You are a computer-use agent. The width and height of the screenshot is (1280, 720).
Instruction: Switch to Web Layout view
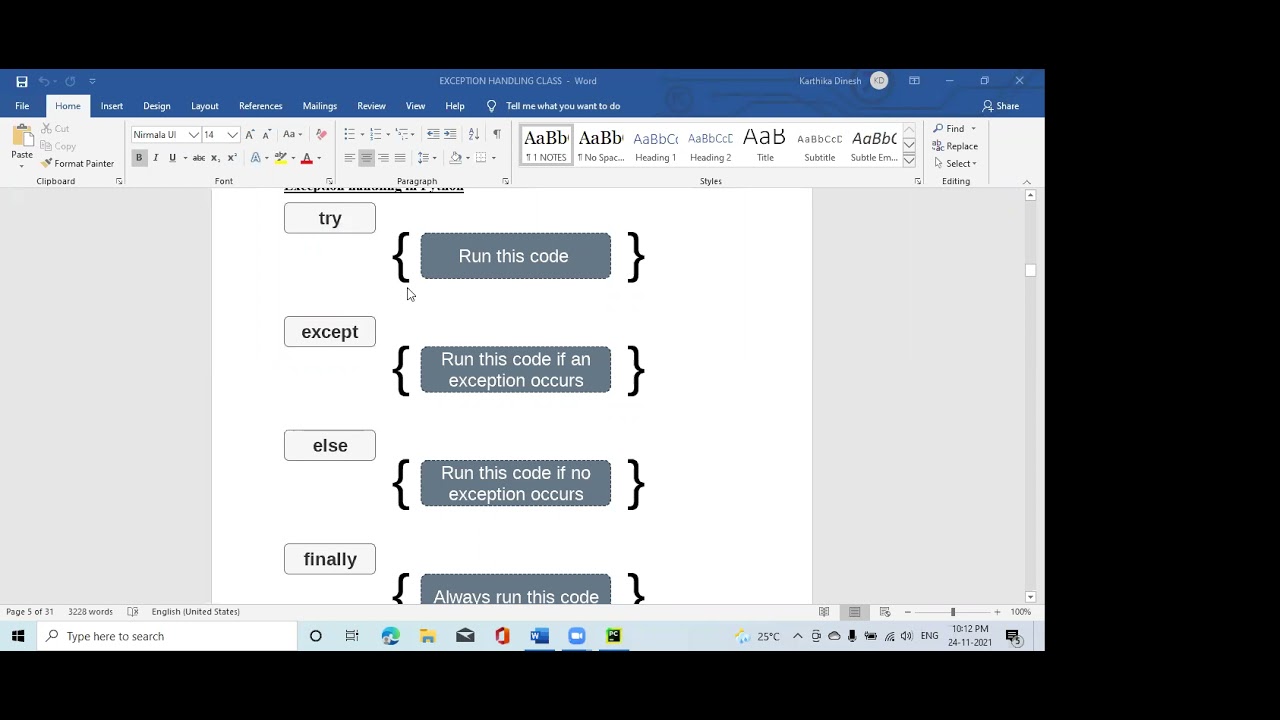point(885,612)
